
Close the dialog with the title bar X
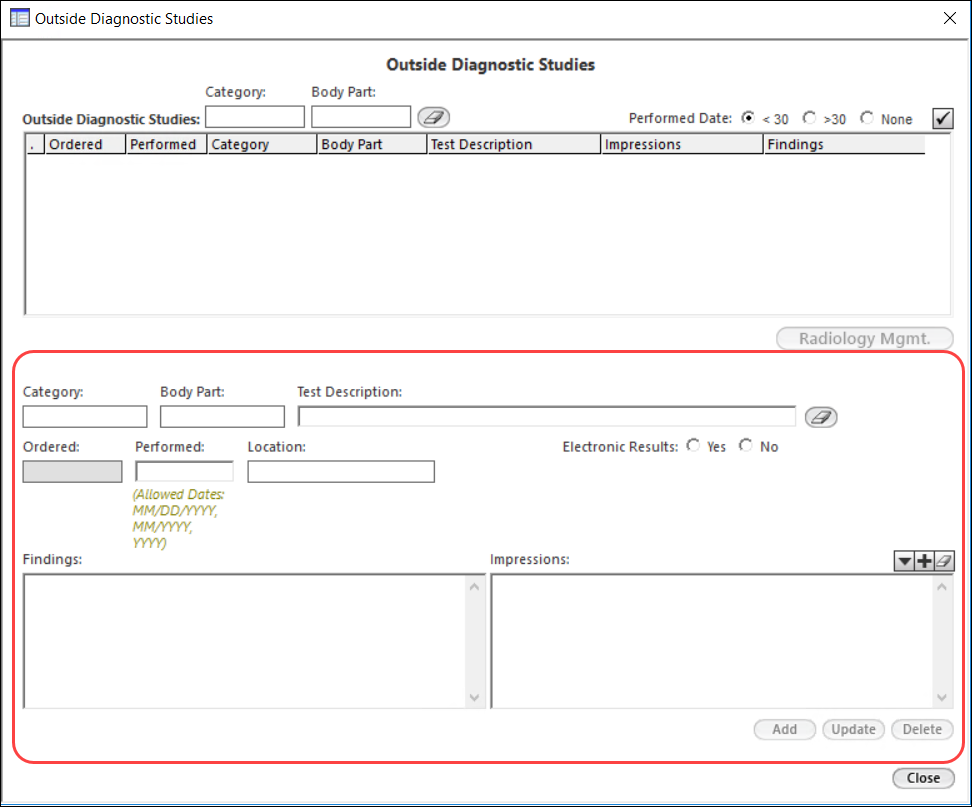click(x=949, y=19)
